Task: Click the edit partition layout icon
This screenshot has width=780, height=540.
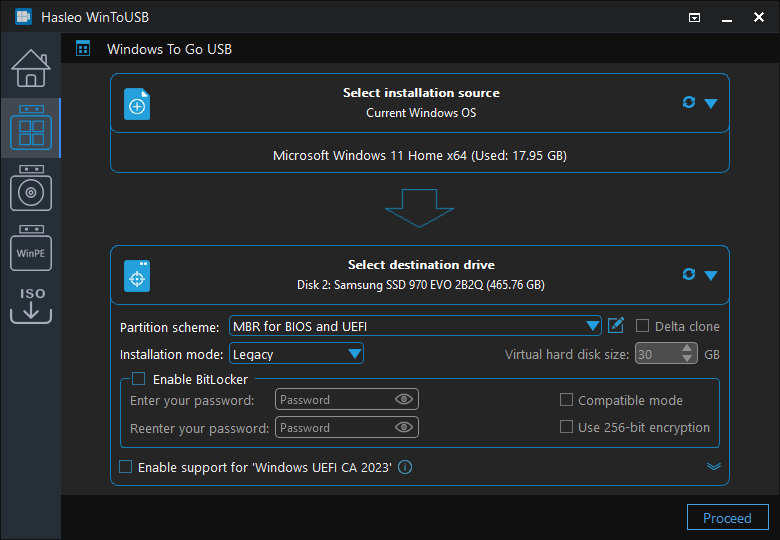Action: tap(616, 325)
